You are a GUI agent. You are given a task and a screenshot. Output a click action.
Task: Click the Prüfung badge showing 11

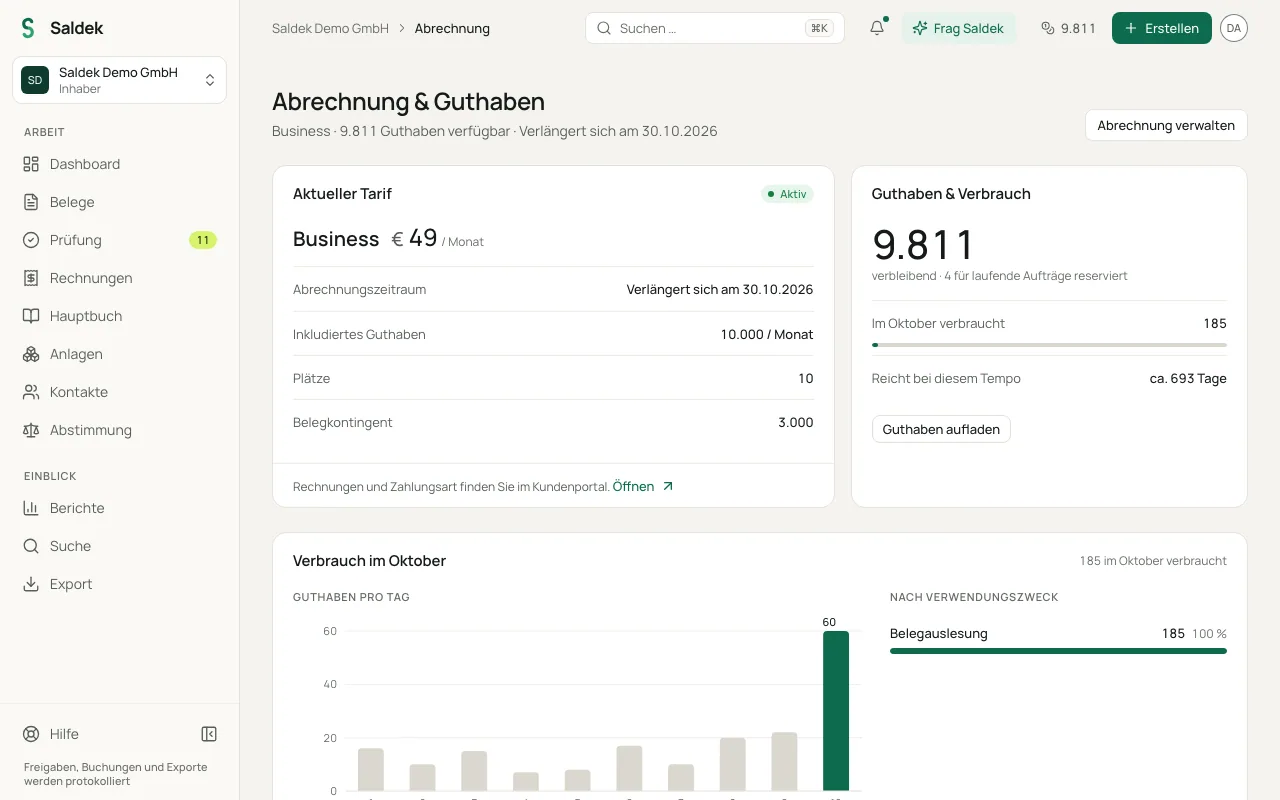coord(203,240)
